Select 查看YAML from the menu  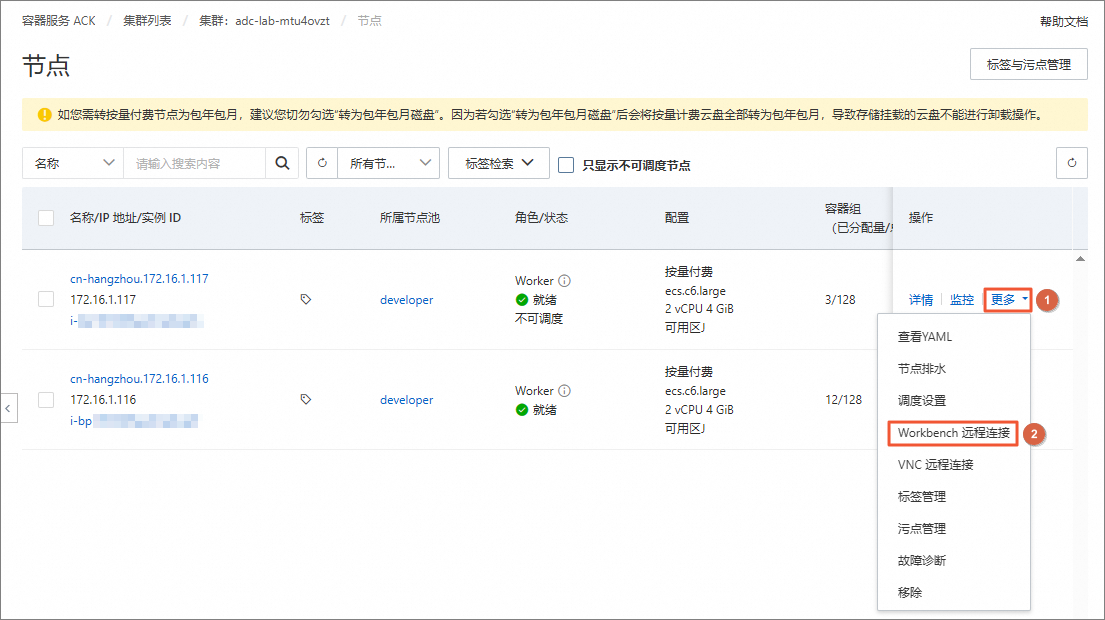[925, 337]
